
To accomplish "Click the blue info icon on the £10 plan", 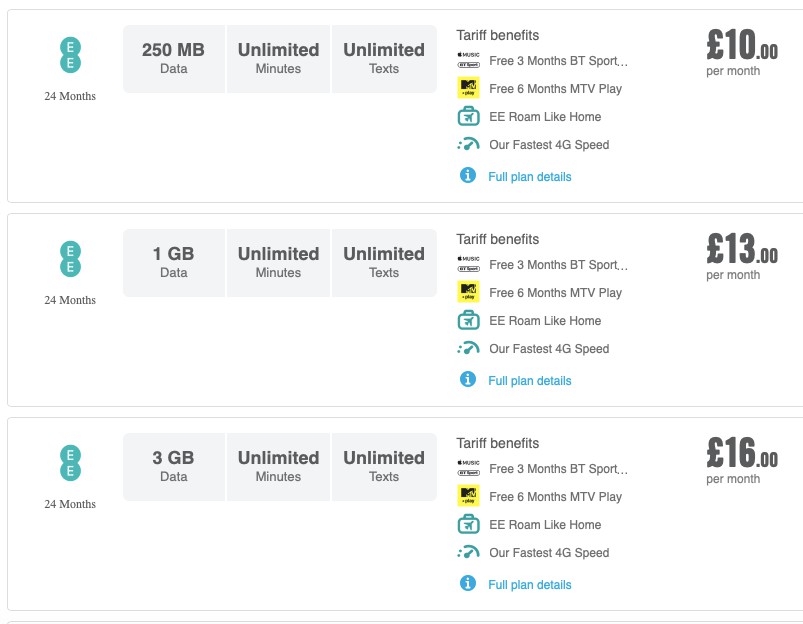I will (467, 177).
